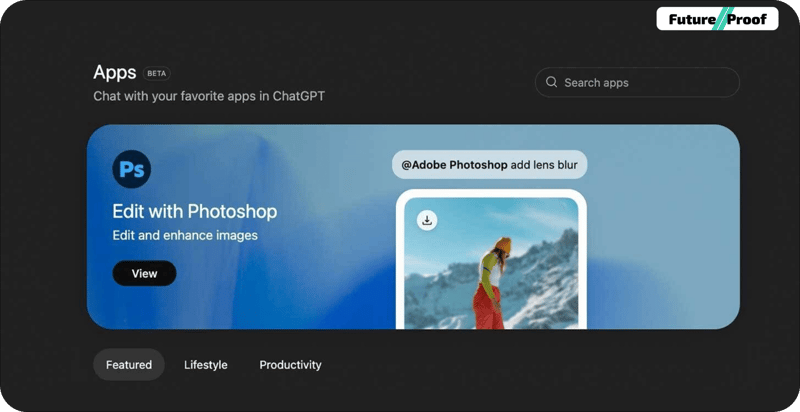Click the snowboarder's orange beanie in preview
This screenshot has height=412, width=800.
(502, 245)
